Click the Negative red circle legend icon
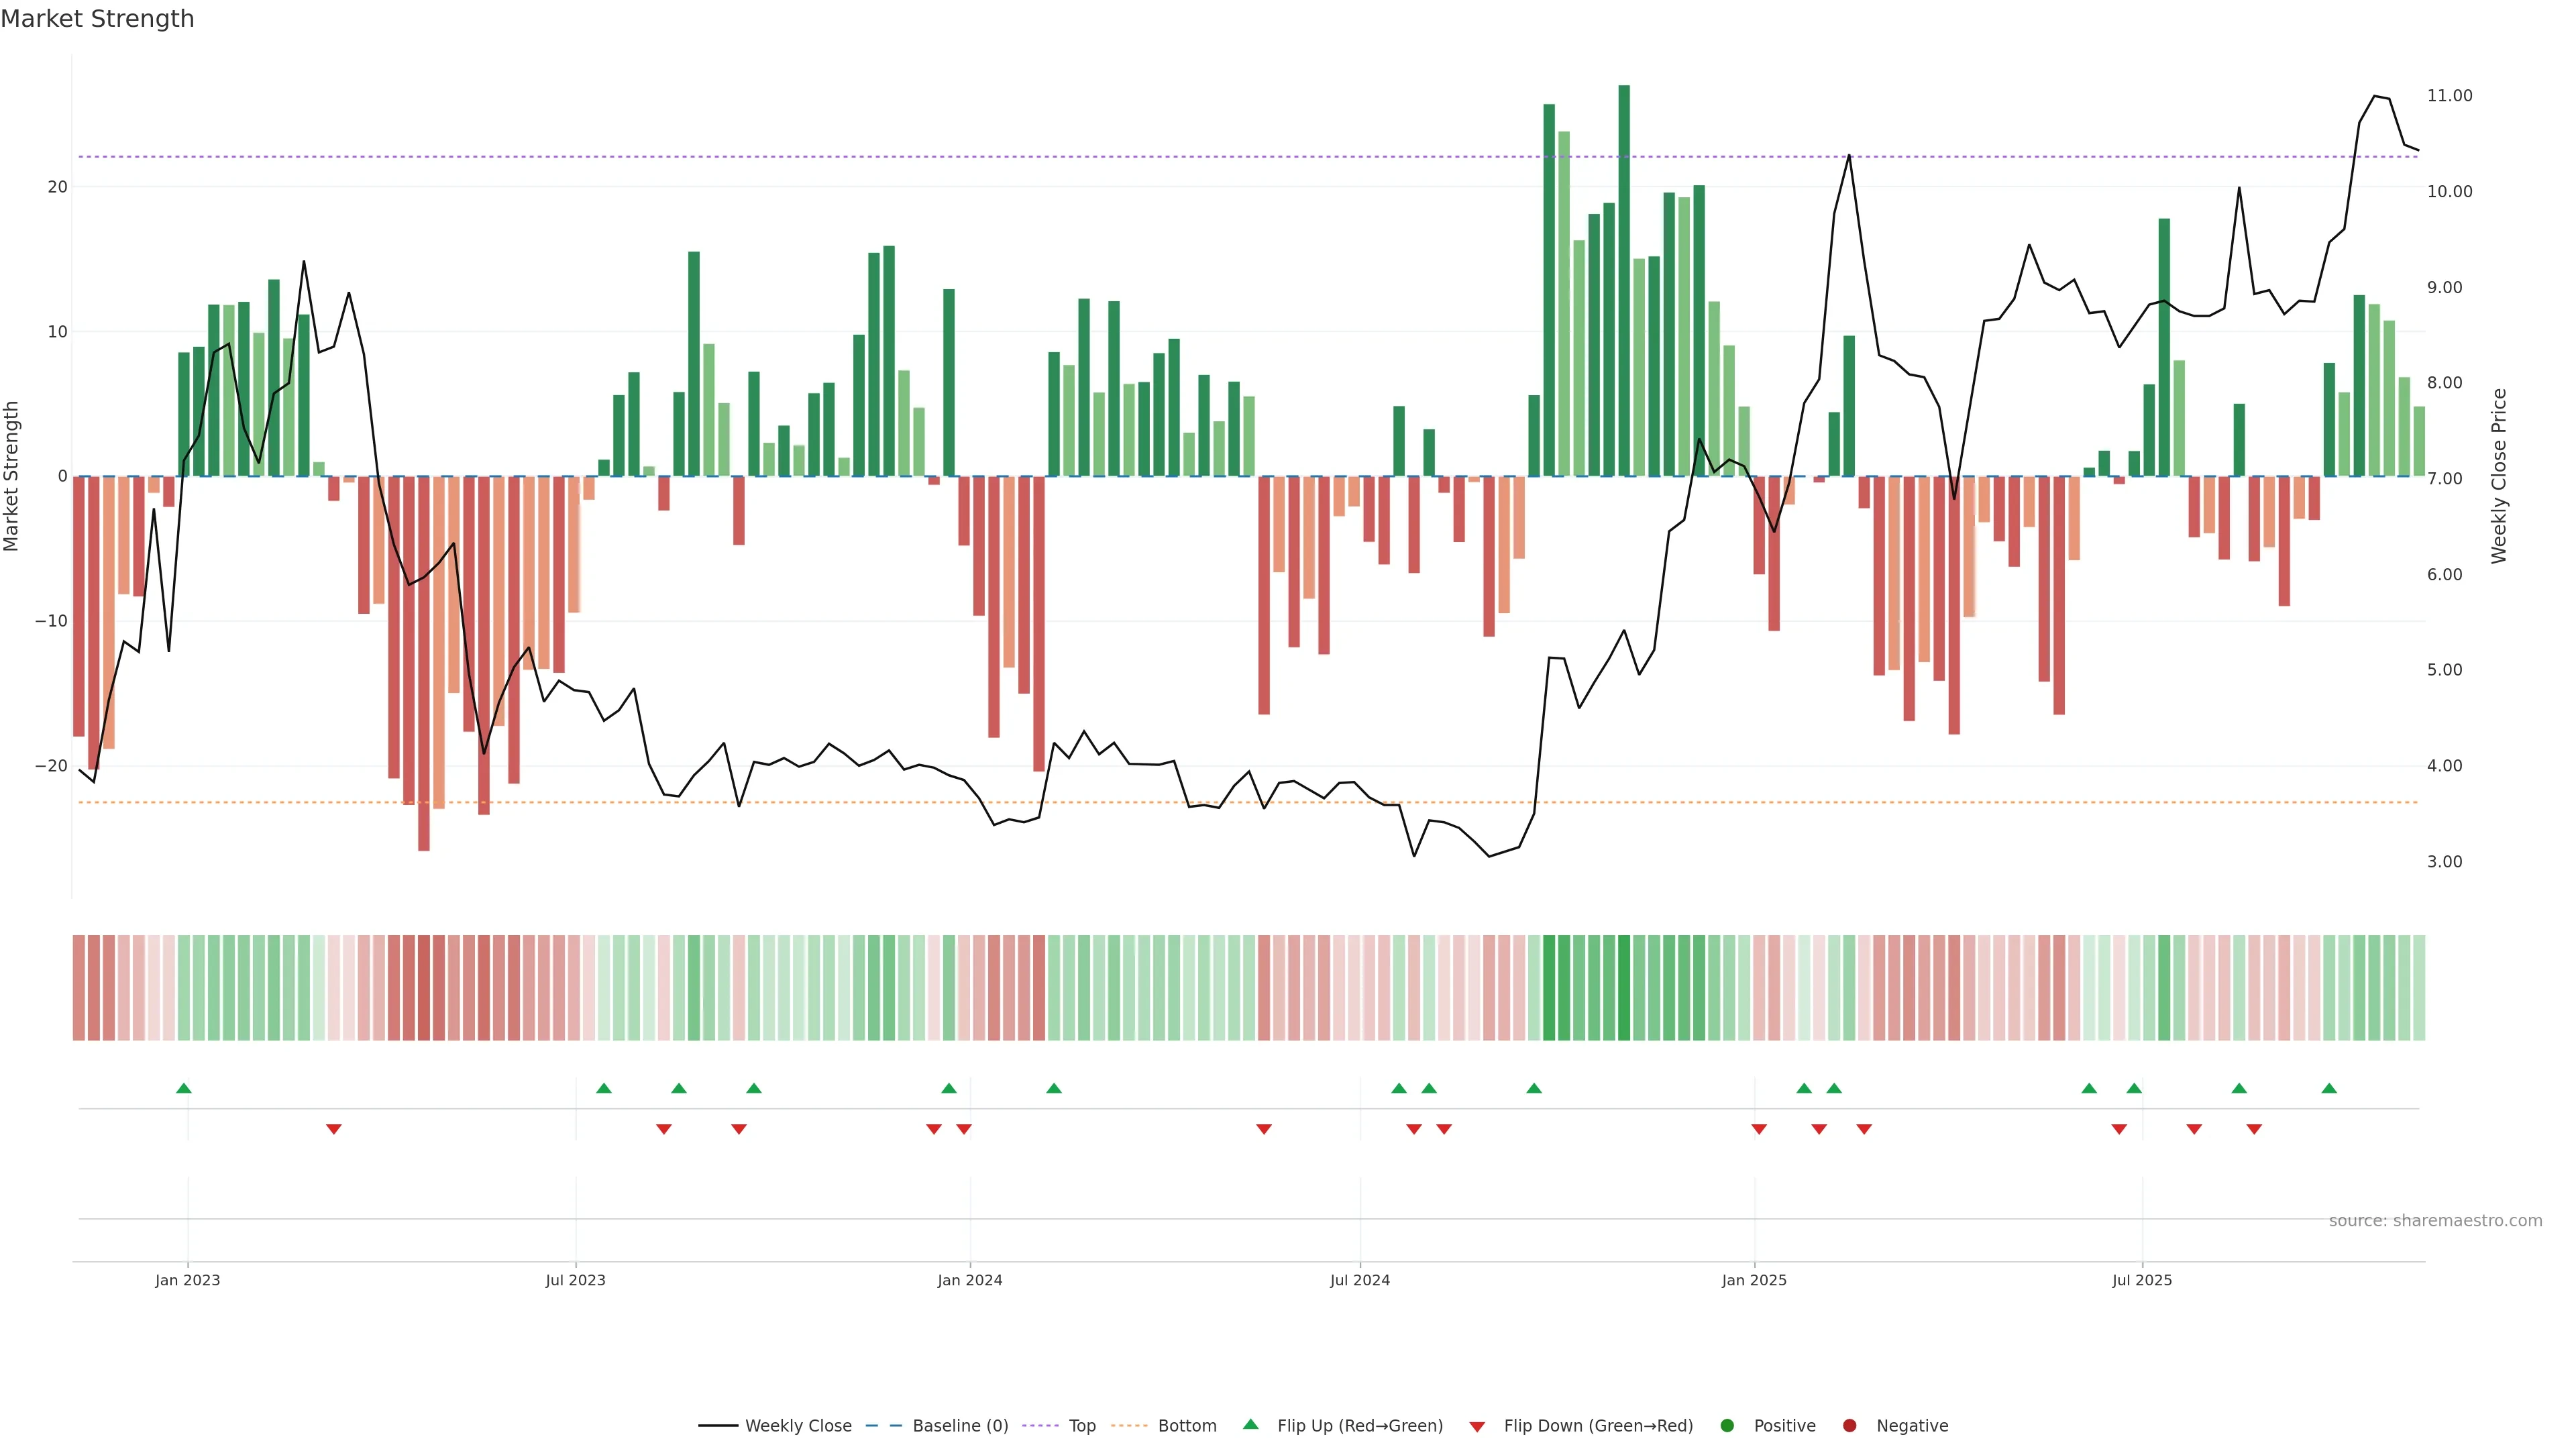Image resolution: width=2576 pixels, height=1449 pixels. (1849, 1426)
